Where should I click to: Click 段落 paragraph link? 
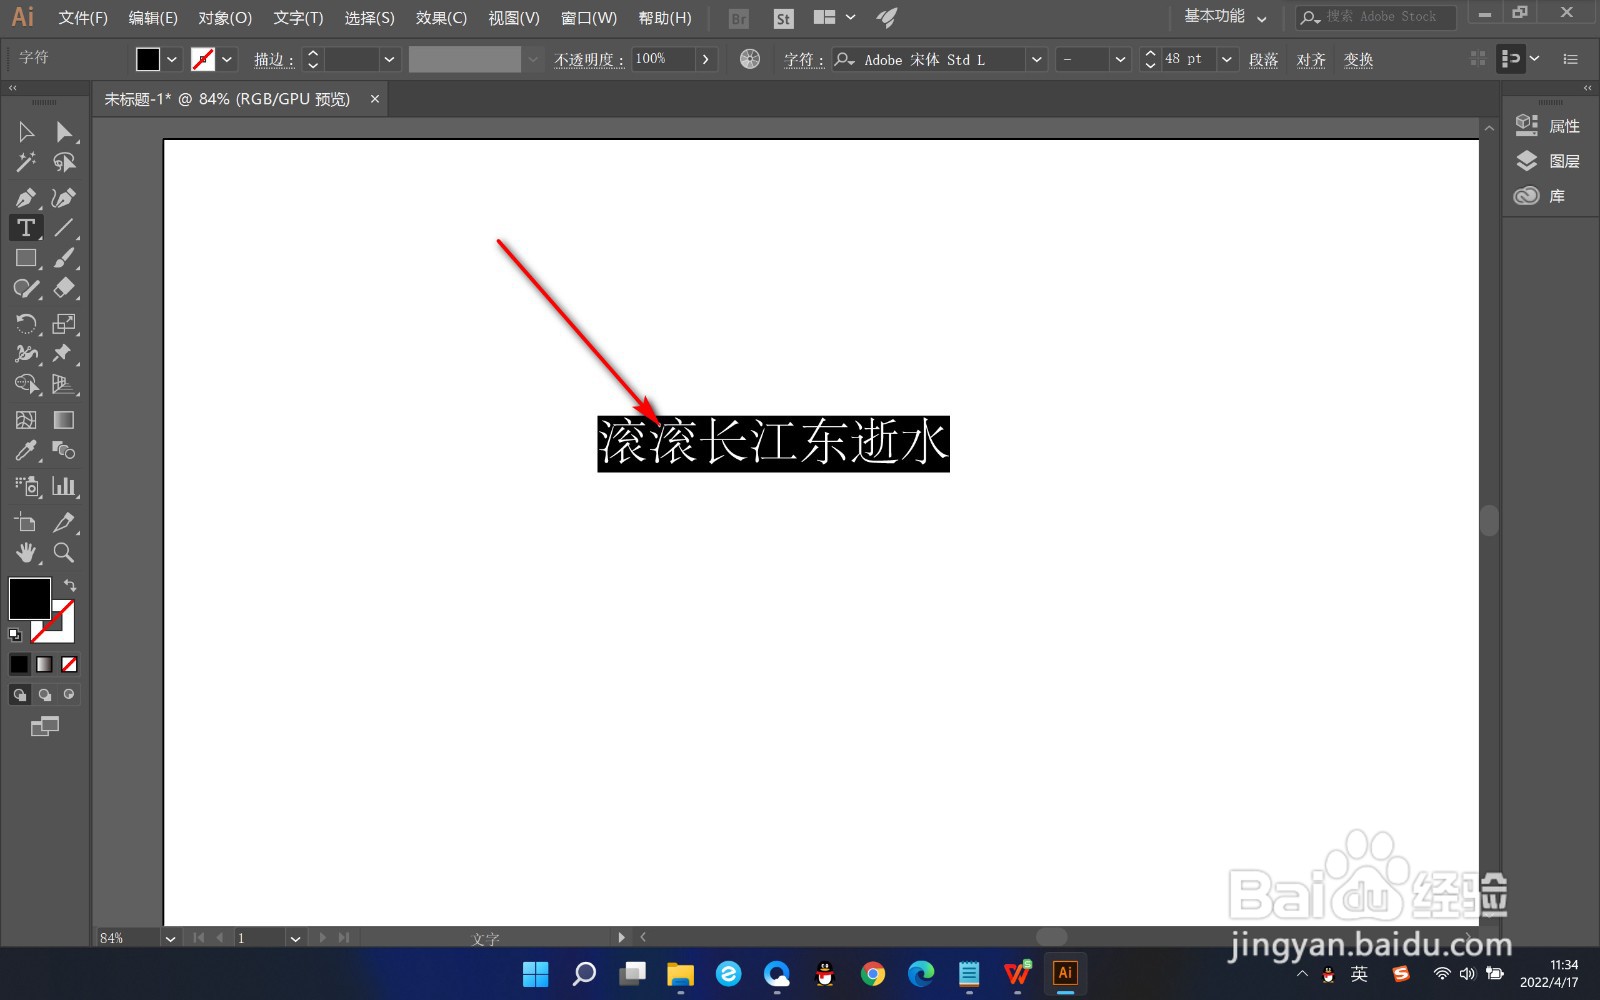[x=1264, y=60]
